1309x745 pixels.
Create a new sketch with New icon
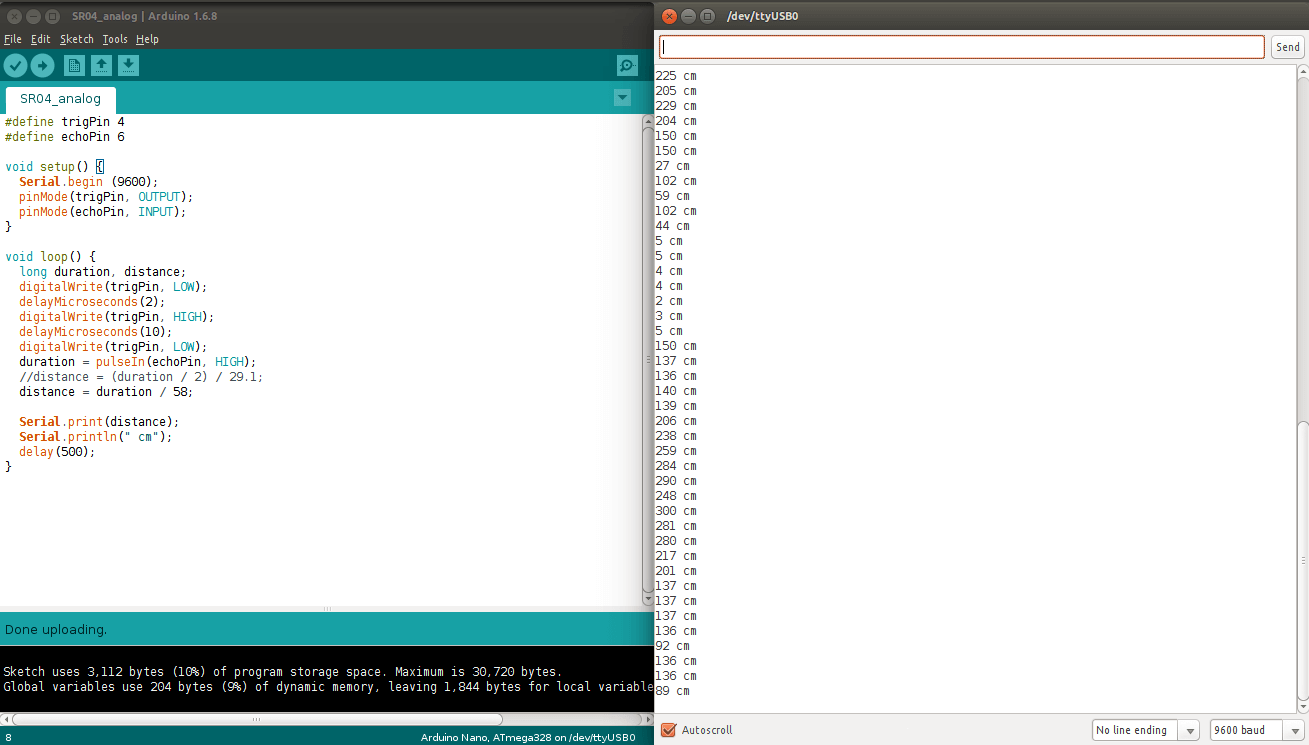(74, 66)
